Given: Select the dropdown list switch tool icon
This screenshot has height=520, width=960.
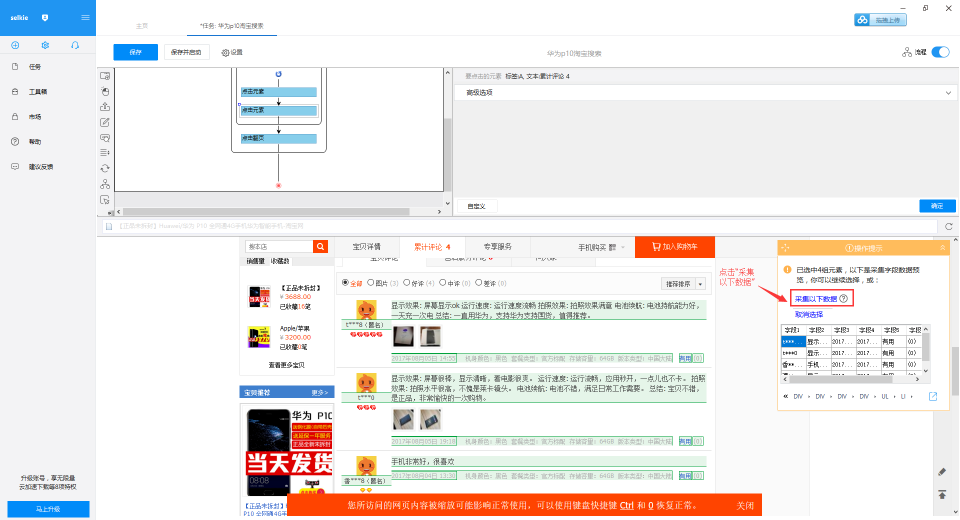Looking at the screenshot, I should tap(105, 153).
